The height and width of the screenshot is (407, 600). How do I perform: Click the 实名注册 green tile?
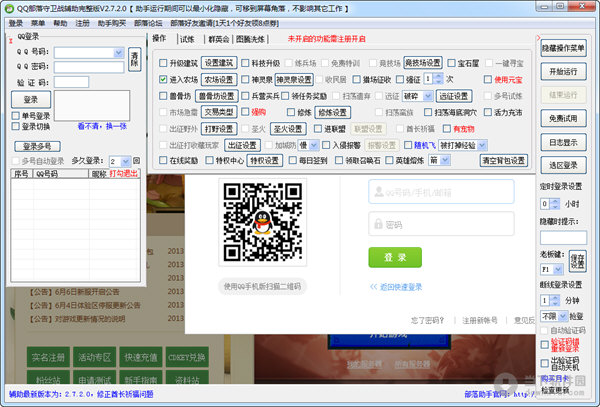(x=48, y=357)
